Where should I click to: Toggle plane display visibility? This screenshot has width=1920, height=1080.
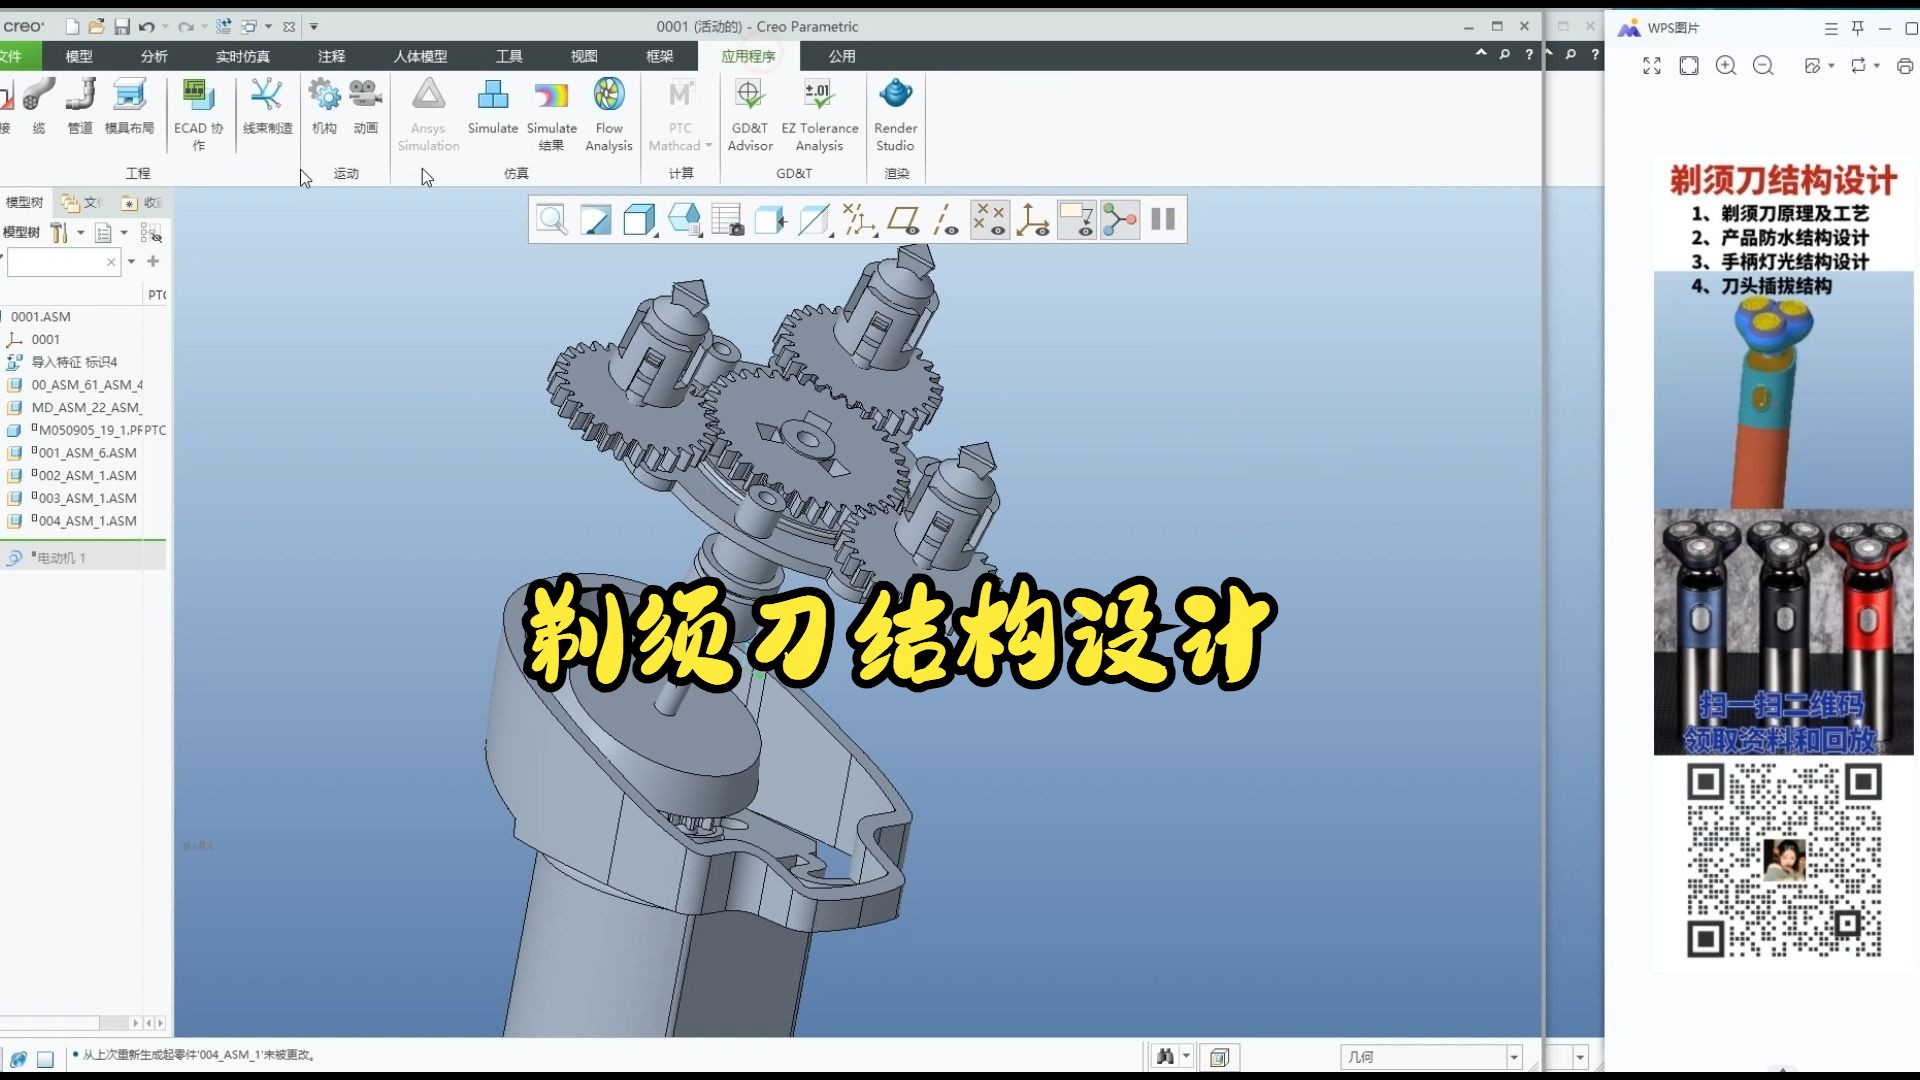[x=902, y=219]
